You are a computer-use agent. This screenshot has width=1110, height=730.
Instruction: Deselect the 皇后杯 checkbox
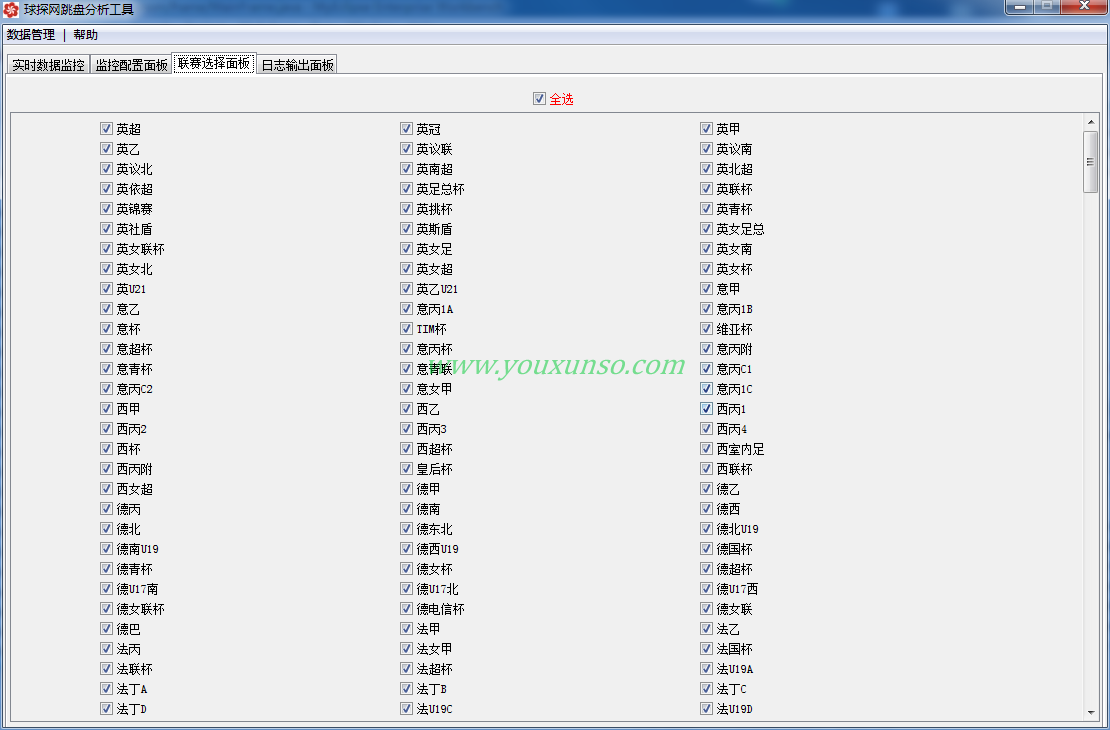(x=407, y=469)
